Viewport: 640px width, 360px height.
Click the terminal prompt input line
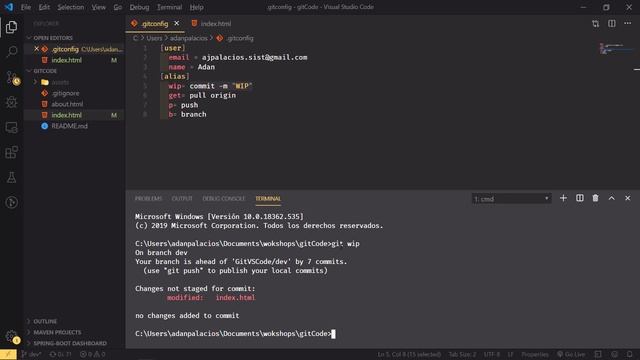pos(235,334)
